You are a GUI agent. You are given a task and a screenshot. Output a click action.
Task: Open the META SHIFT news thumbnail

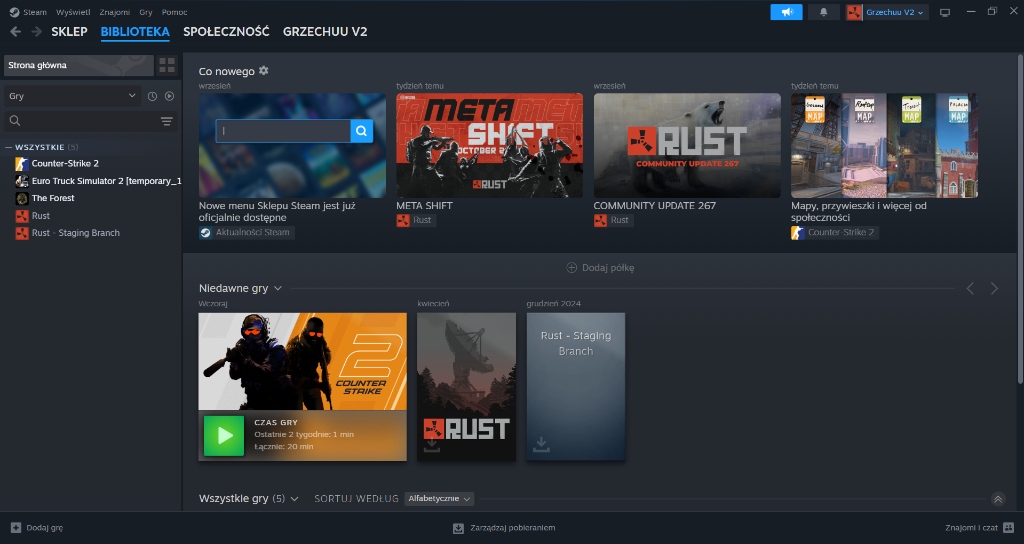(x=489, y=145)
